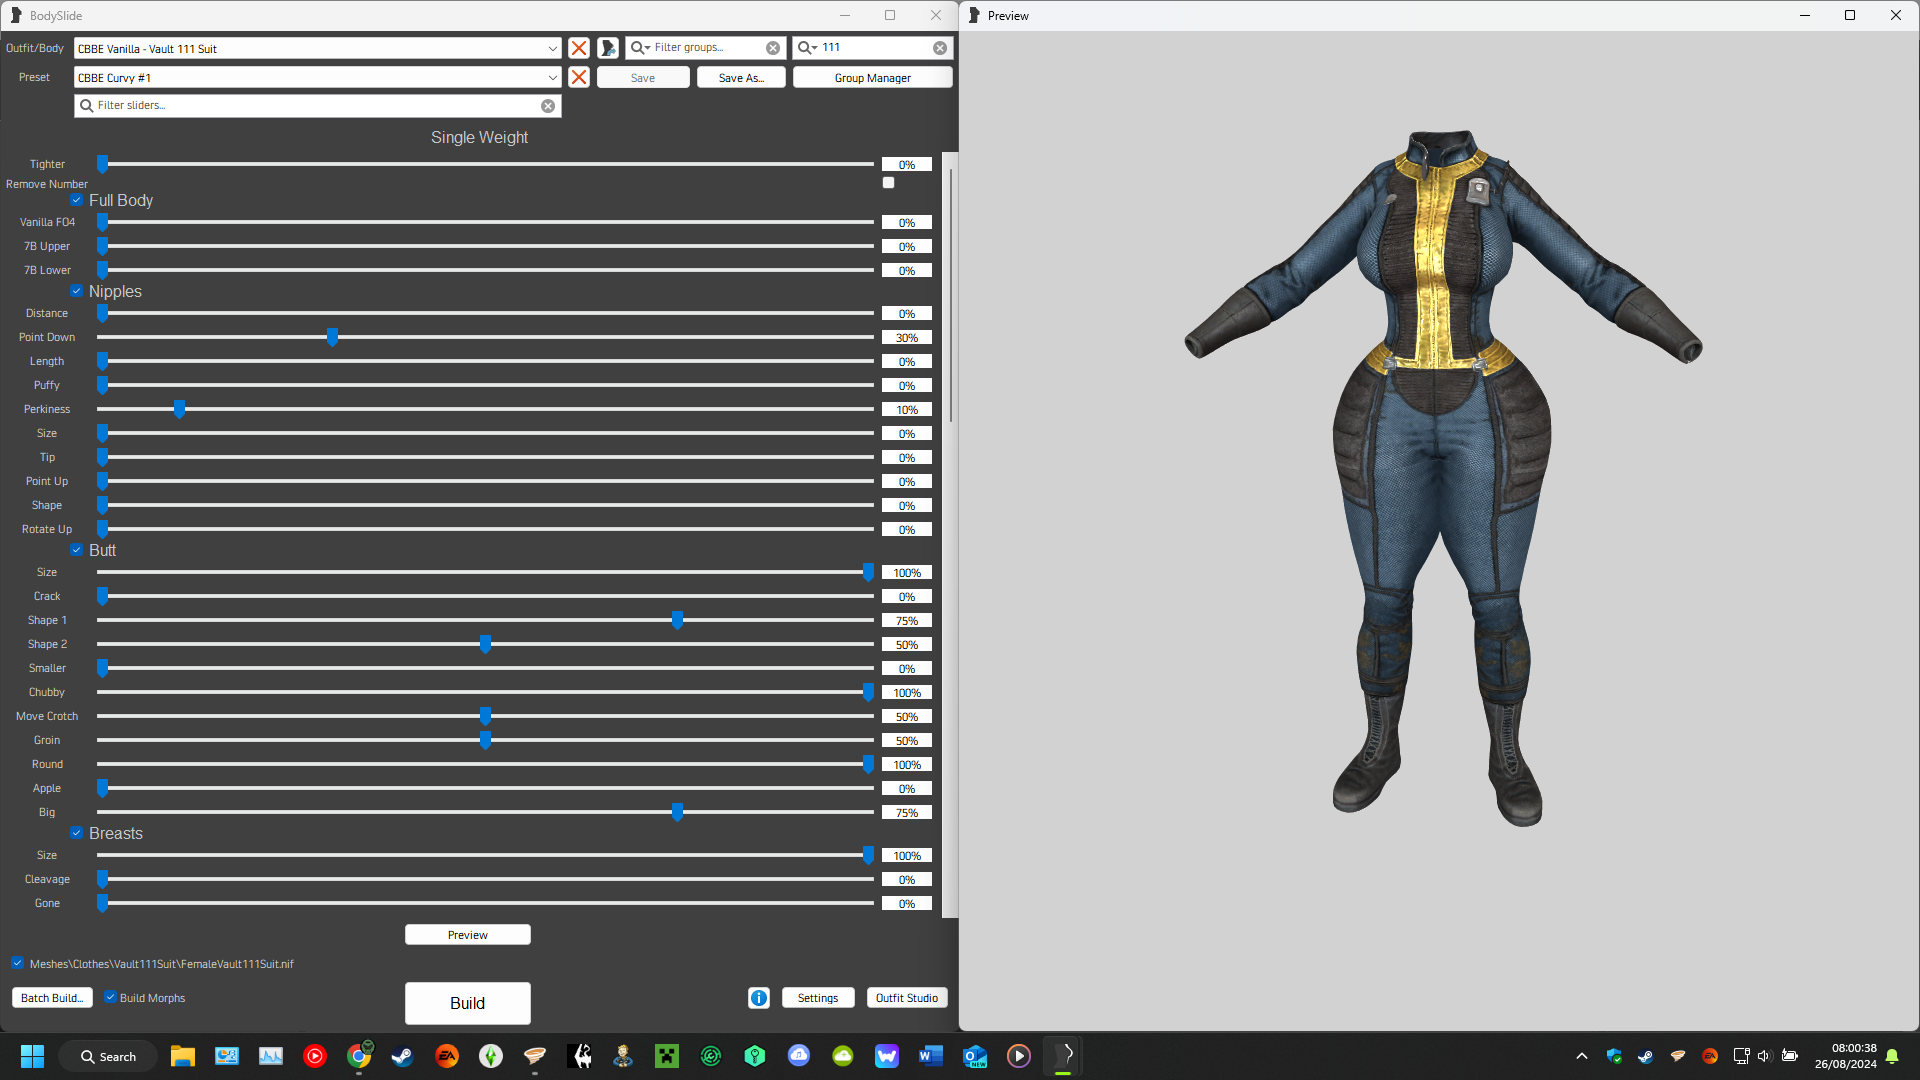This screenshot has width=1920, height=1080.
Task: Click the Chubby percentage value box
Action: click(907, 692)
